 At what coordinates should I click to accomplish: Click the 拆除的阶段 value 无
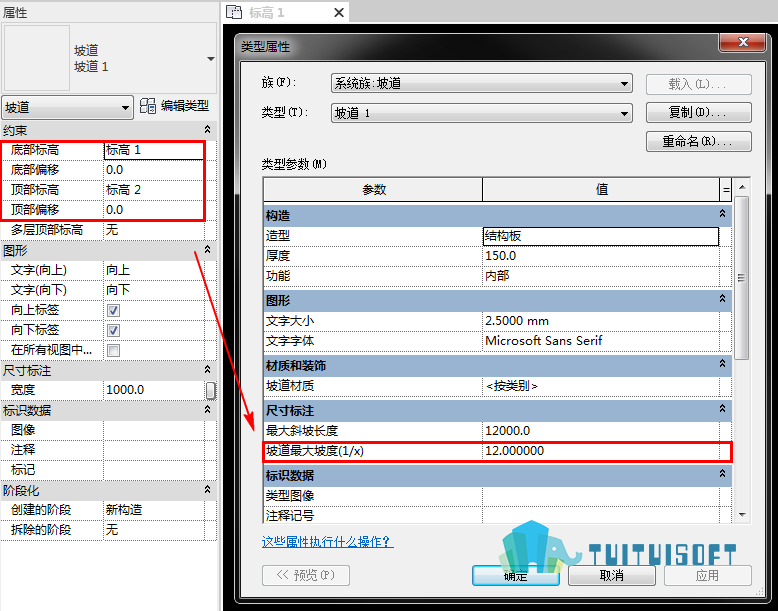154,530
